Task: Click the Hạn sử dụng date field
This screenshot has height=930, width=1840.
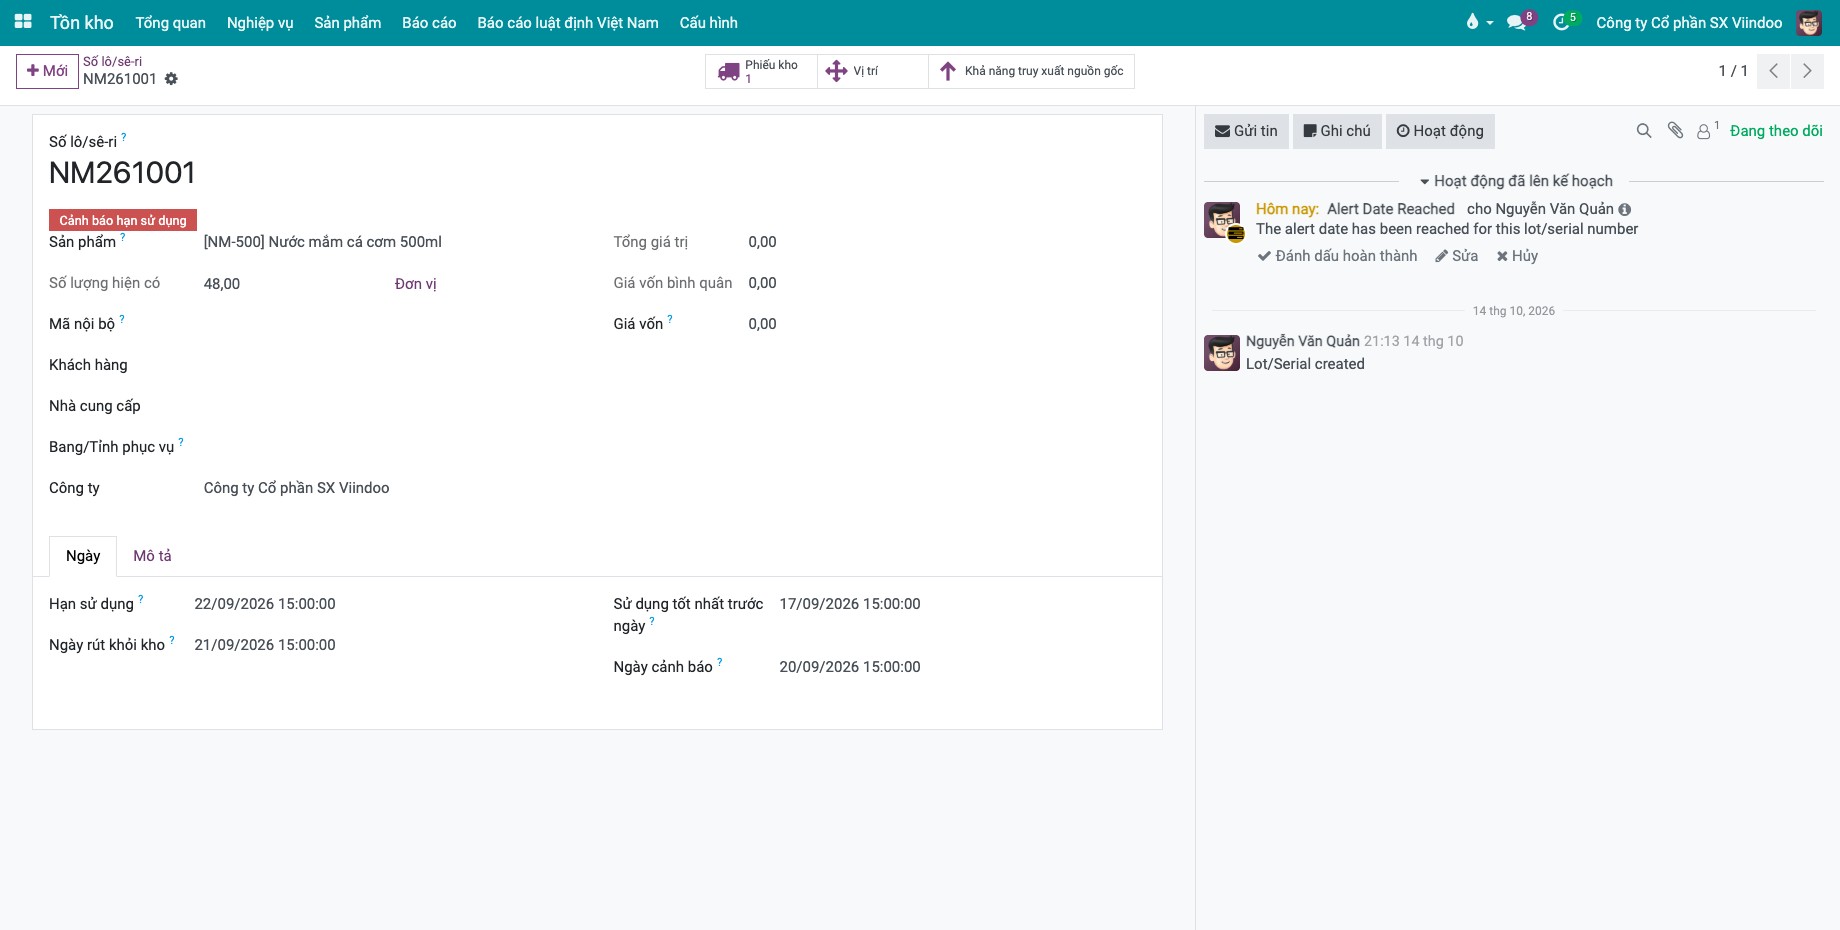Action: point(265,604)
